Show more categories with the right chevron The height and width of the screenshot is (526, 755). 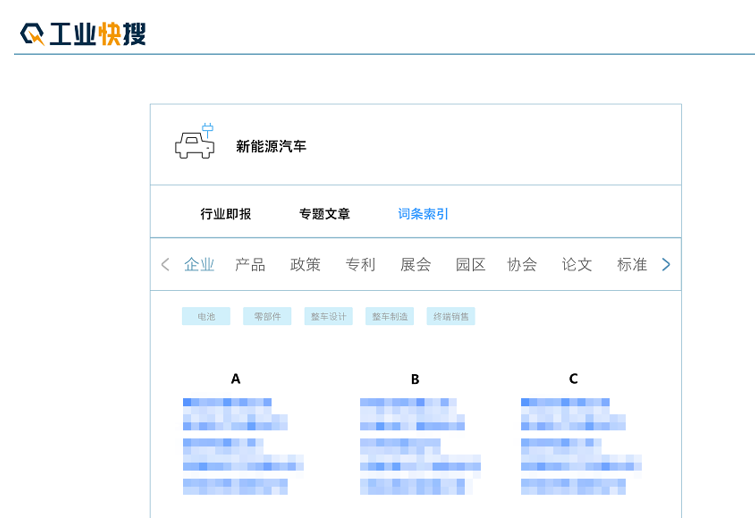point(666,265)
